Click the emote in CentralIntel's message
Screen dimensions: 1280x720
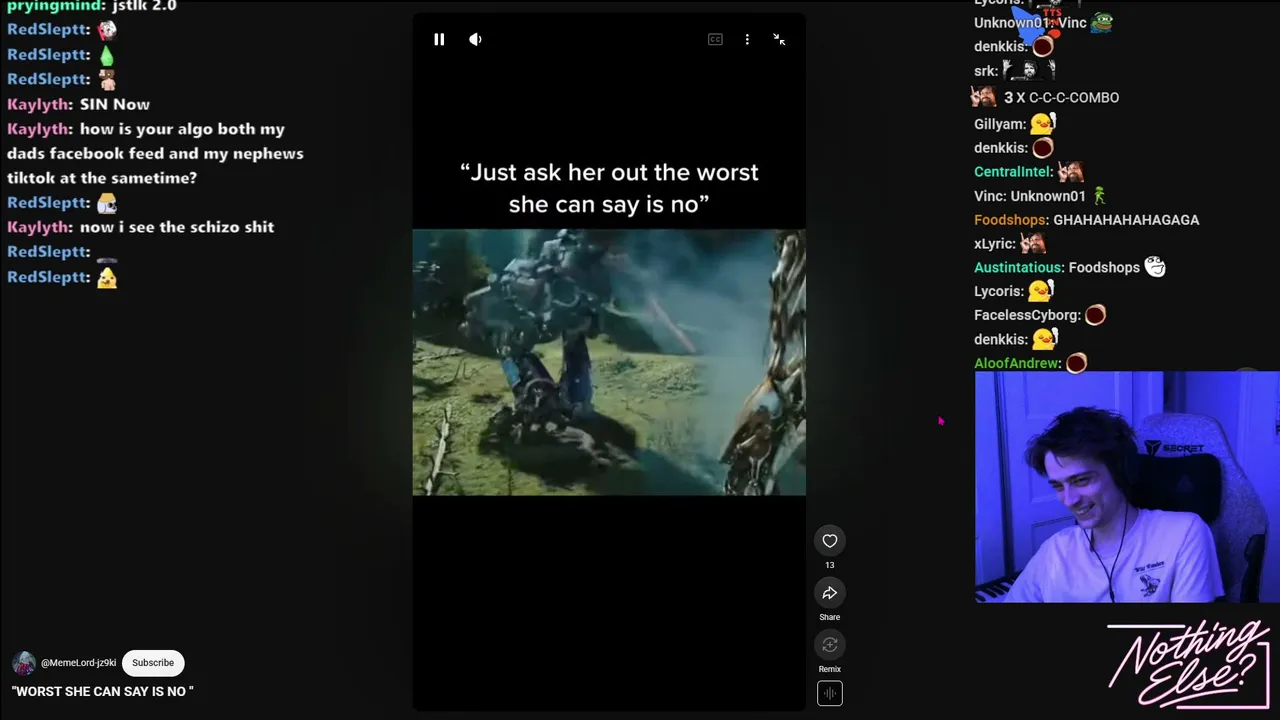pos(1071,172)
